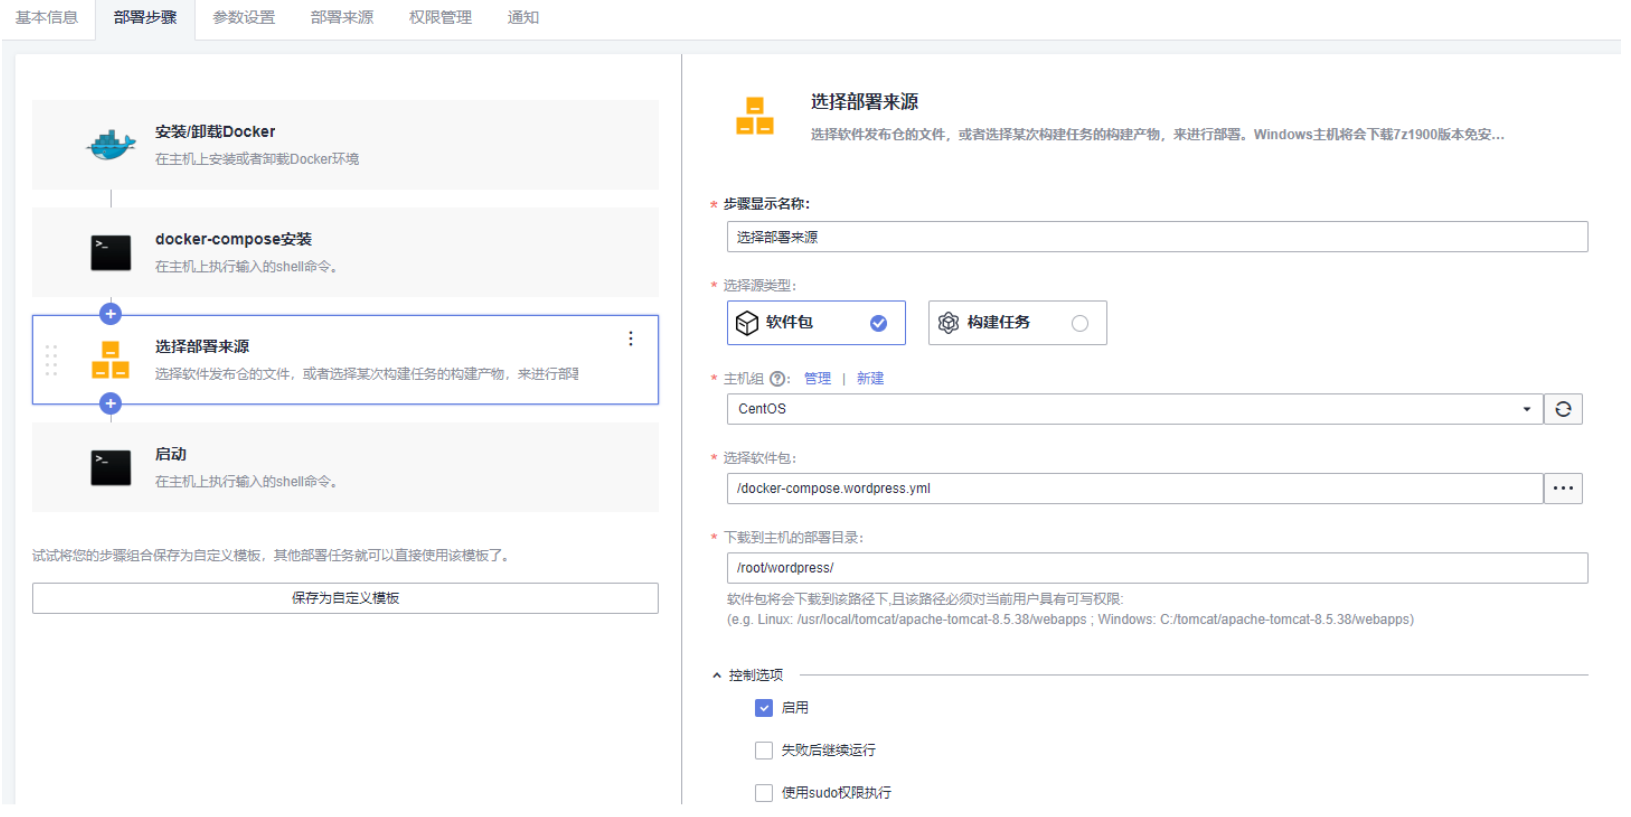The height and width of the screenshot is (817, 1631).
Task: Open the three-dot menu of 选择部署来源 step
Action: point(631,339)
